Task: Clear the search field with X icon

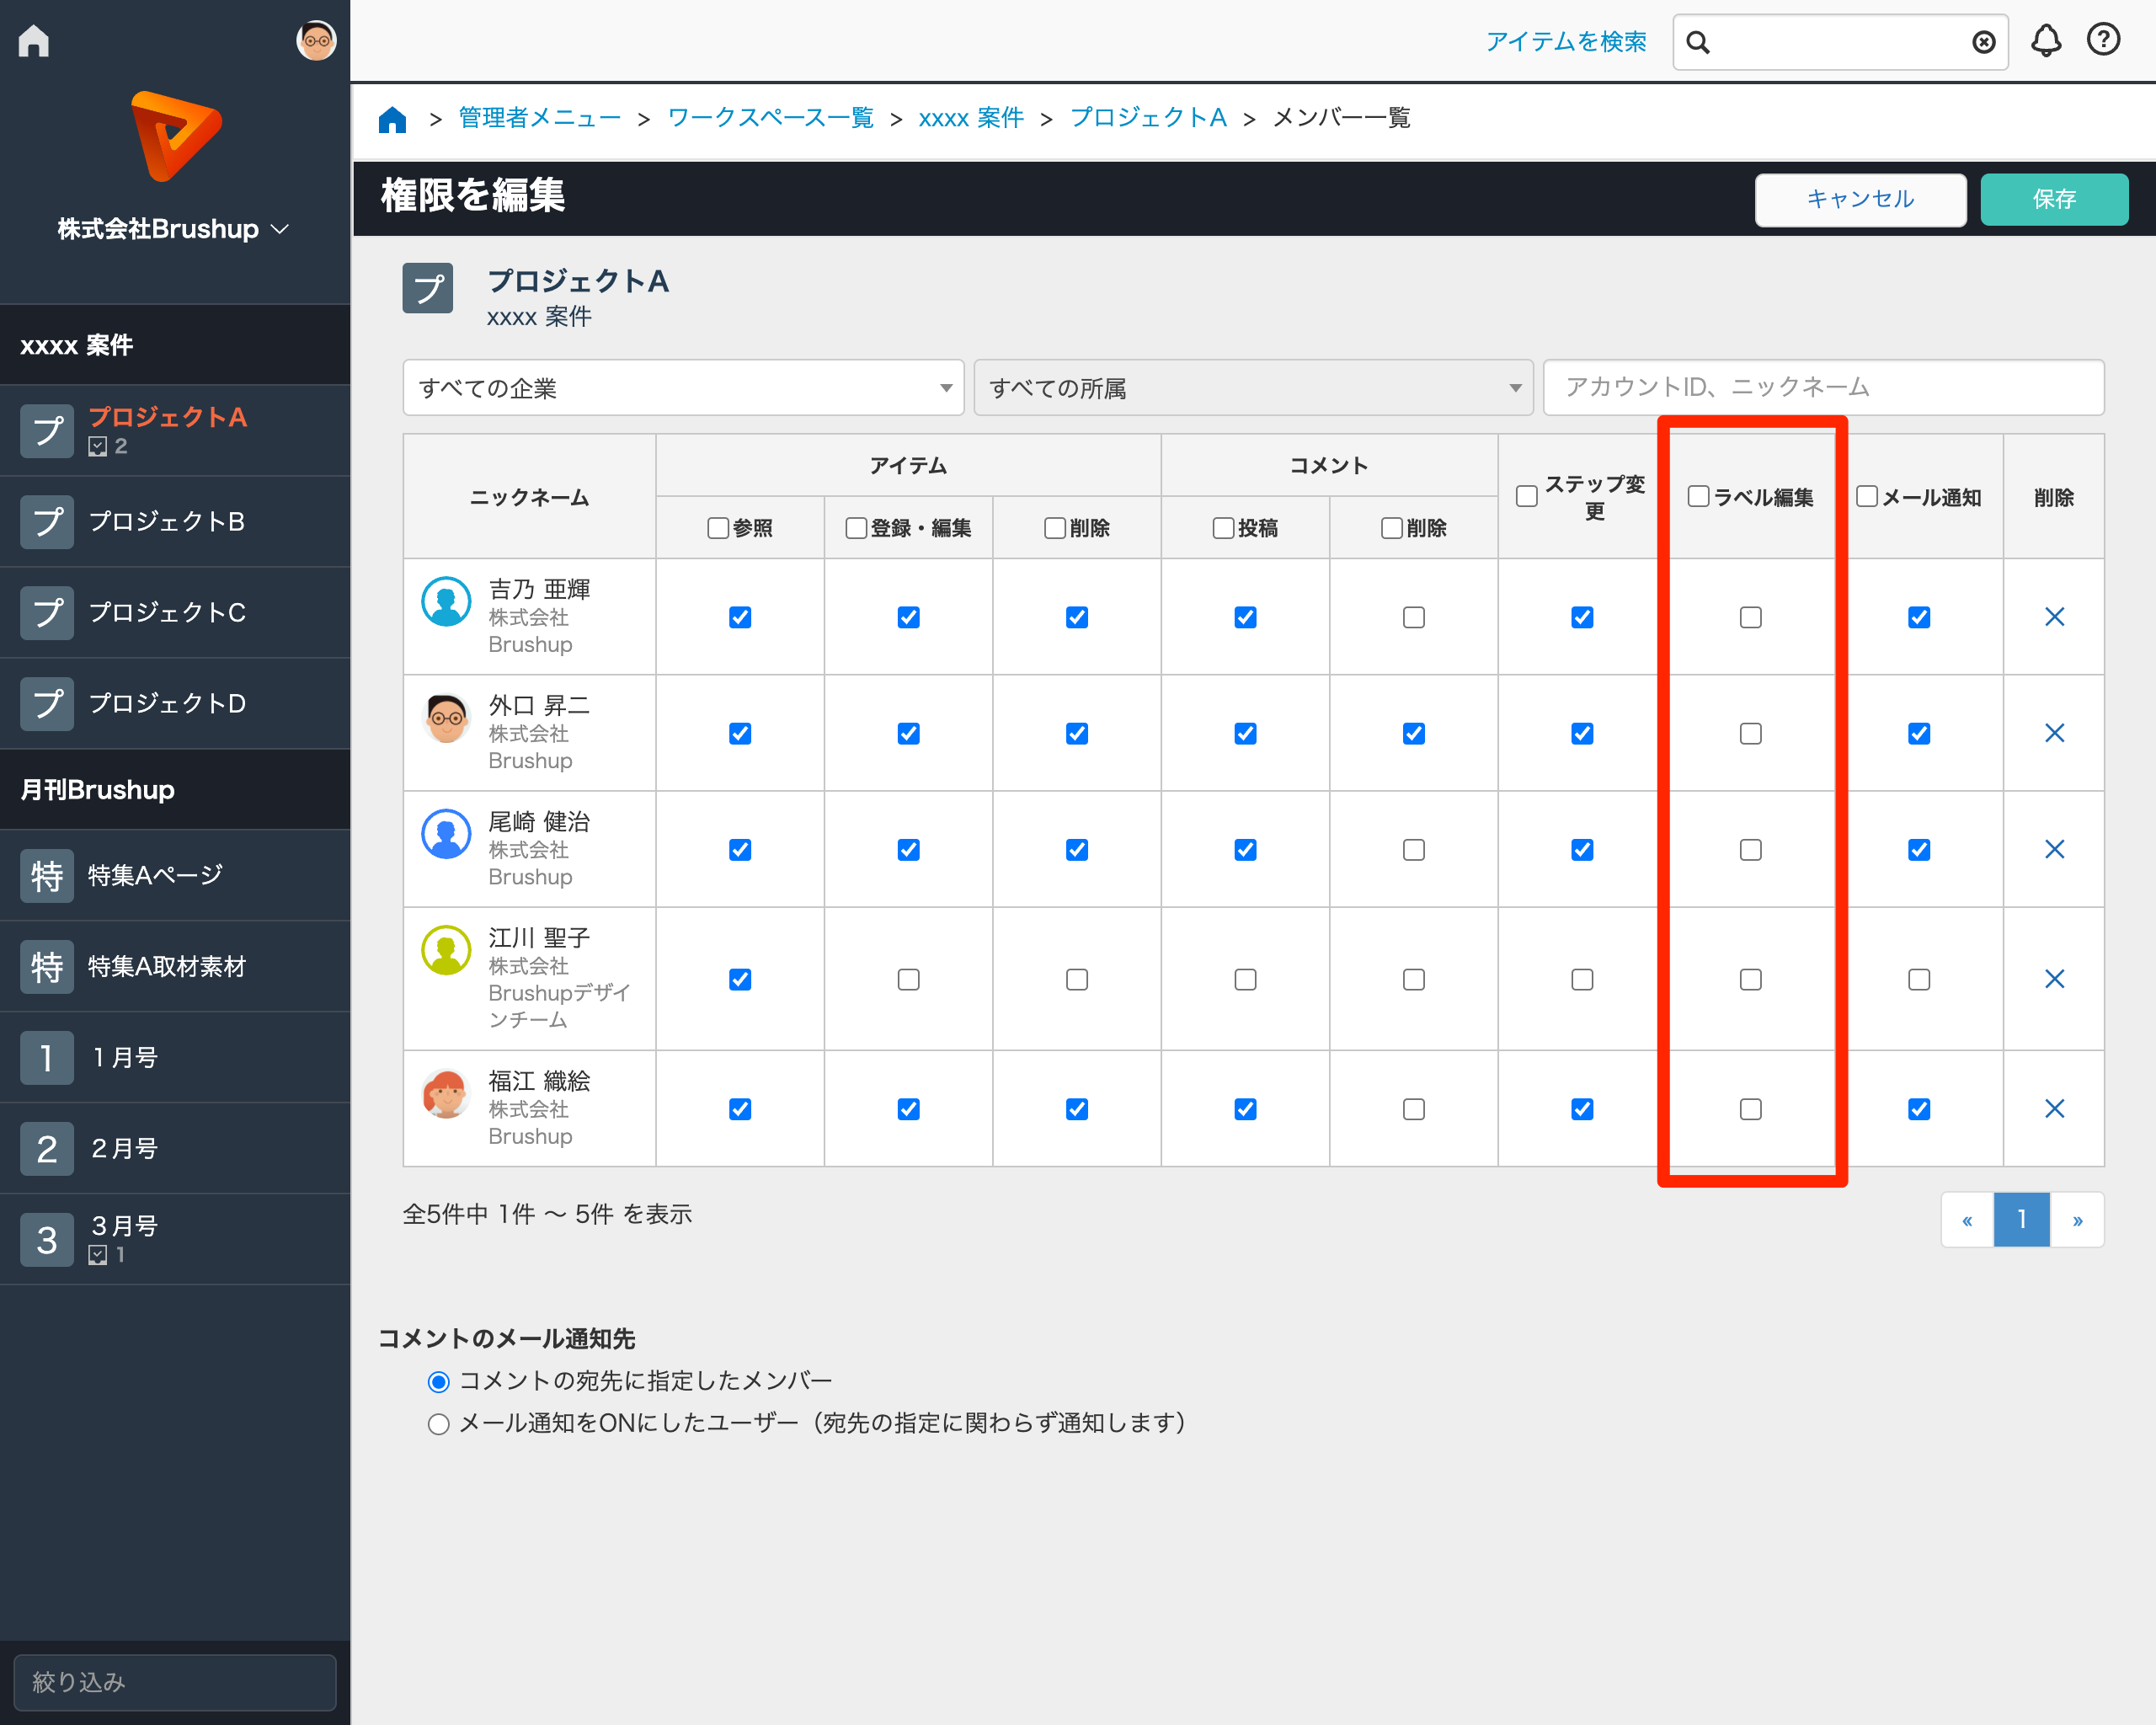Action: (1984, 42)
